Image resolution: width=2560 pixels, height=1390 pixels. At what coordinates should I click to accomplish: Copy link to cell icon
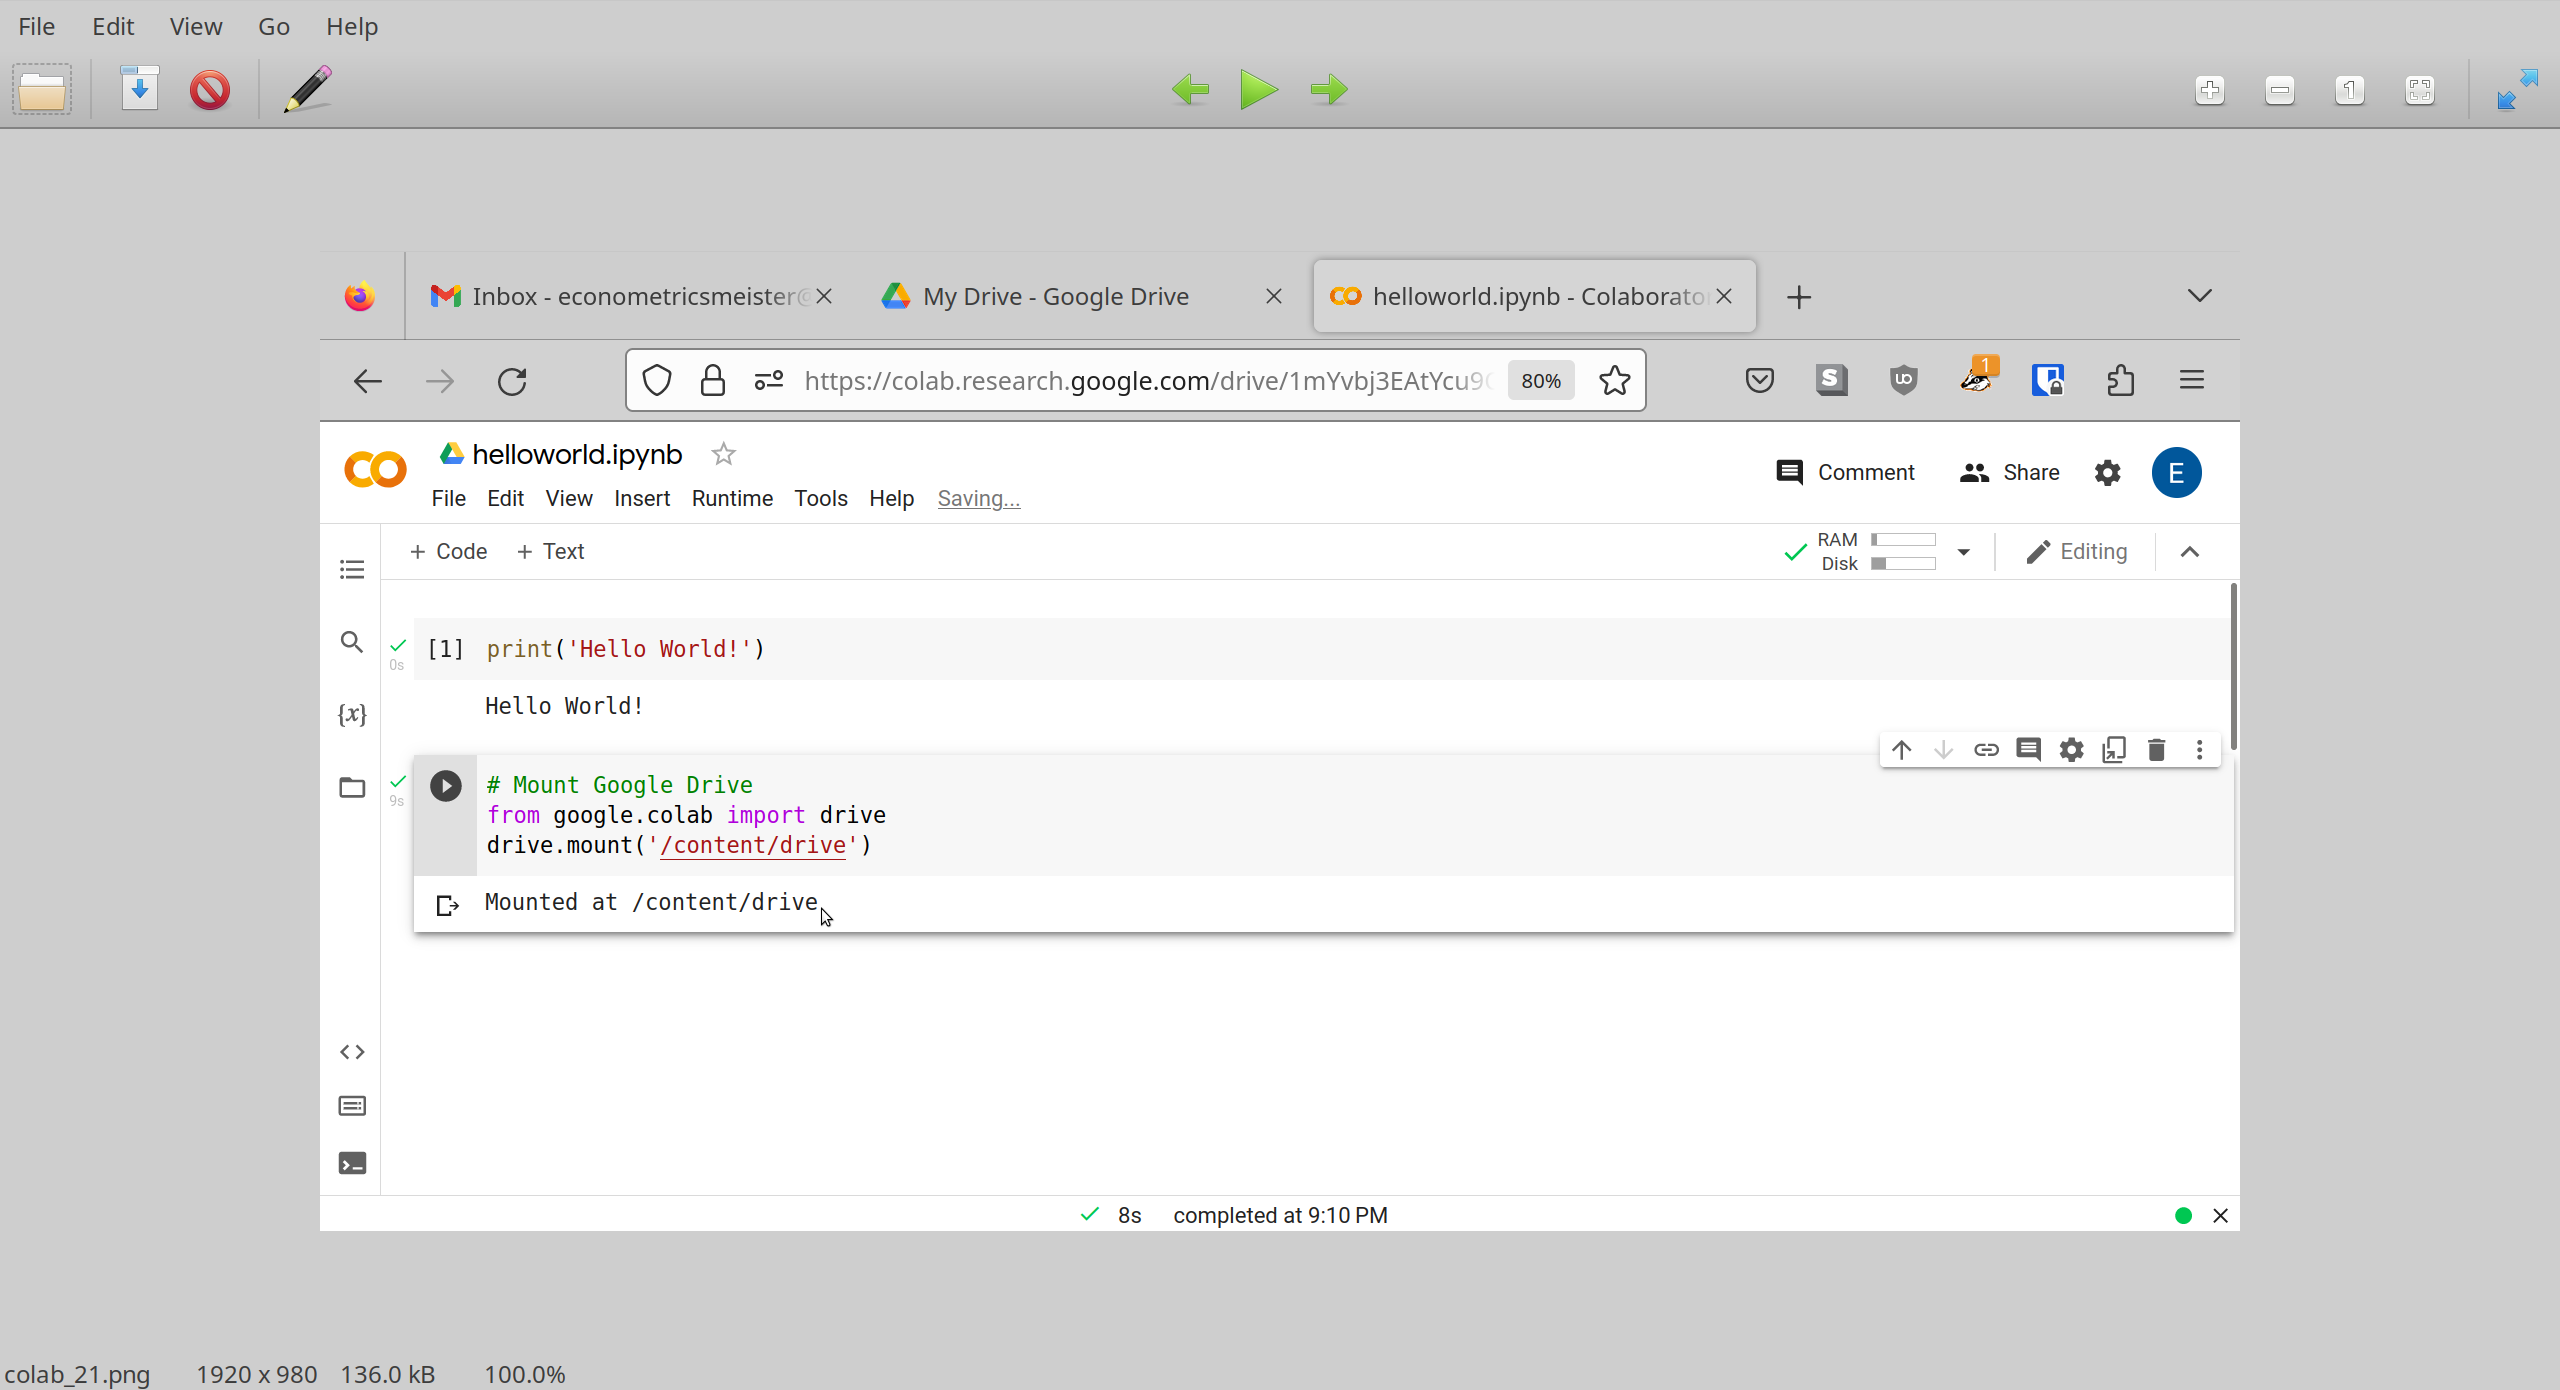pos(1986,749)
